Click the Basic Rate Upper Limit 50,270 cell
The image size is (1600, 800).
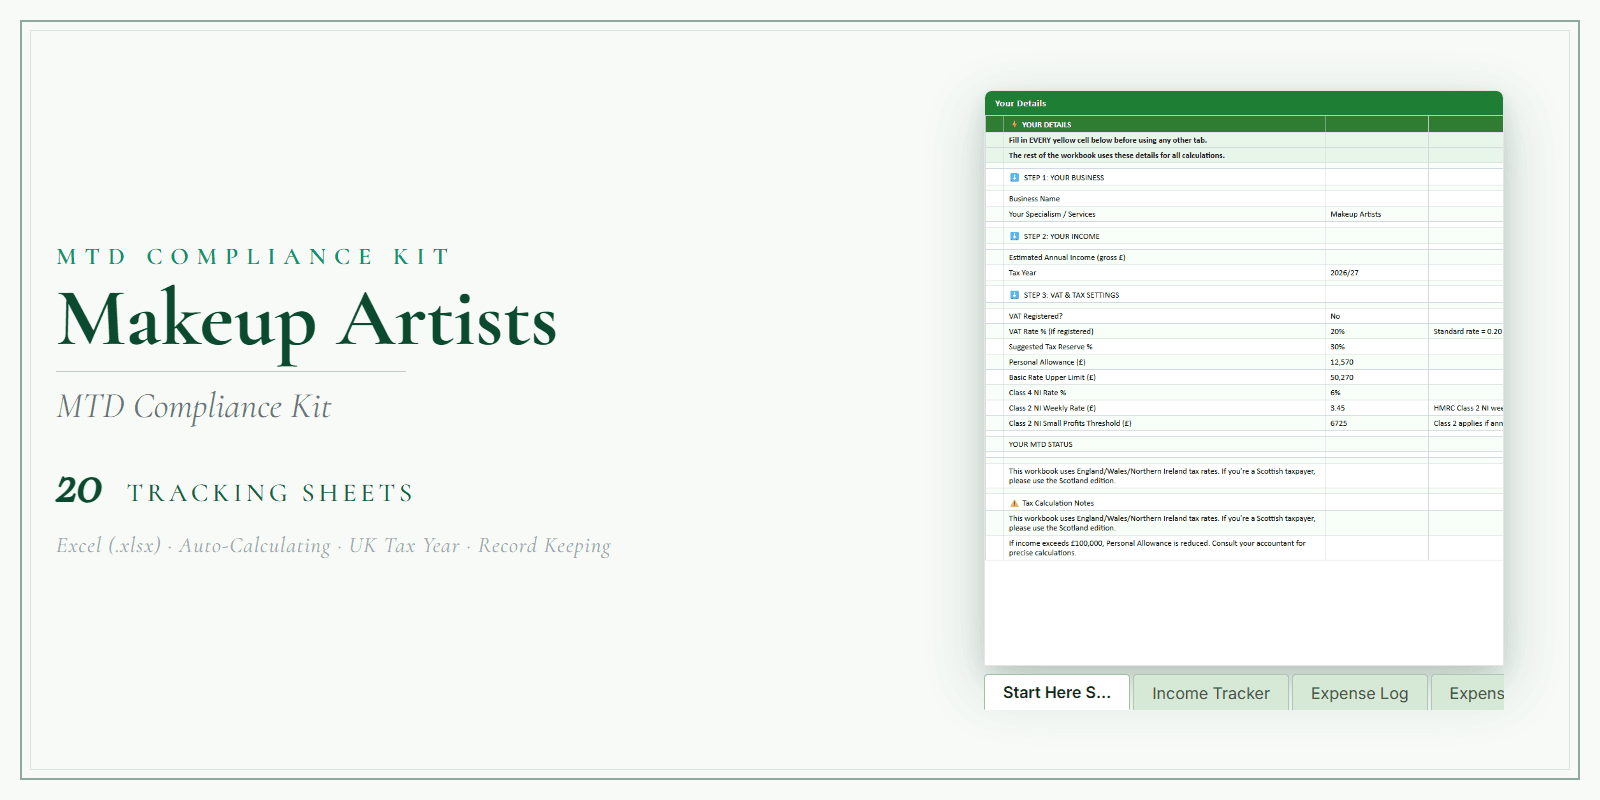click(x=1376, y=378)
